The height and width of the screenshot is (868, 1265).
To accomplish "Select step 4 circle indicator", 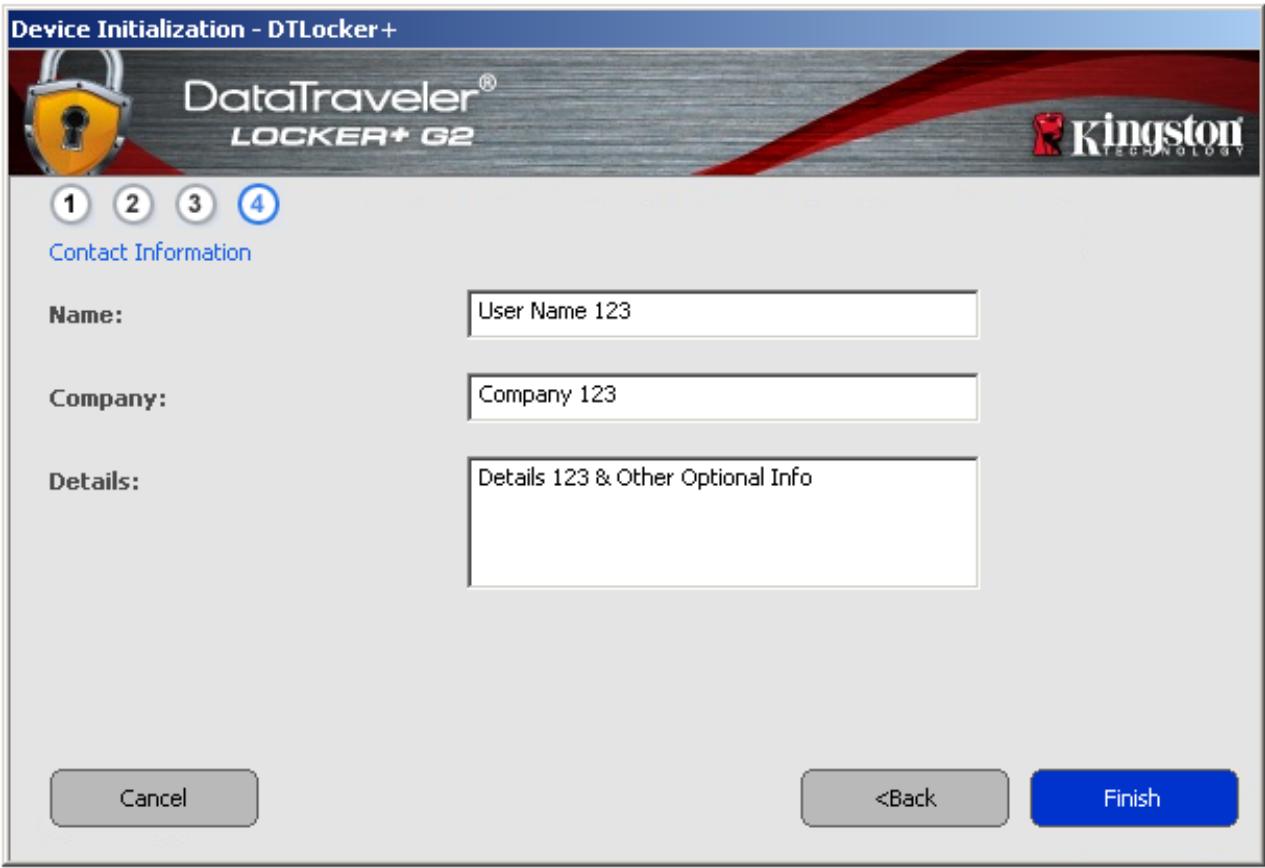I will click(x=258, y=206).
